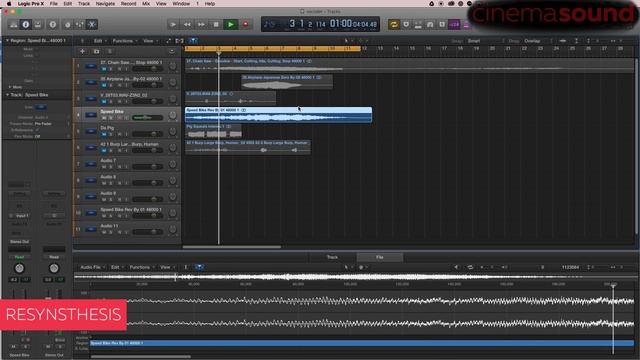Open the Toolbar toggle icon
This screenshot has width=640, height=360.
point(38,24)
